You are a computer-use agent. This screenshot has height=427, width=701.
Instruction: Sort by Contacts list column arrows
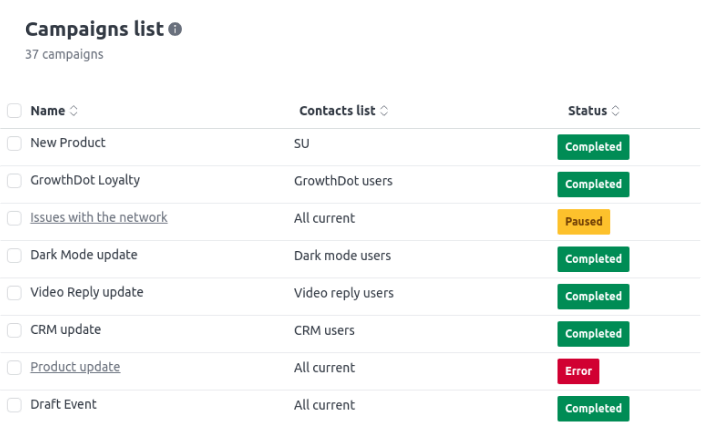click(384, 111)
